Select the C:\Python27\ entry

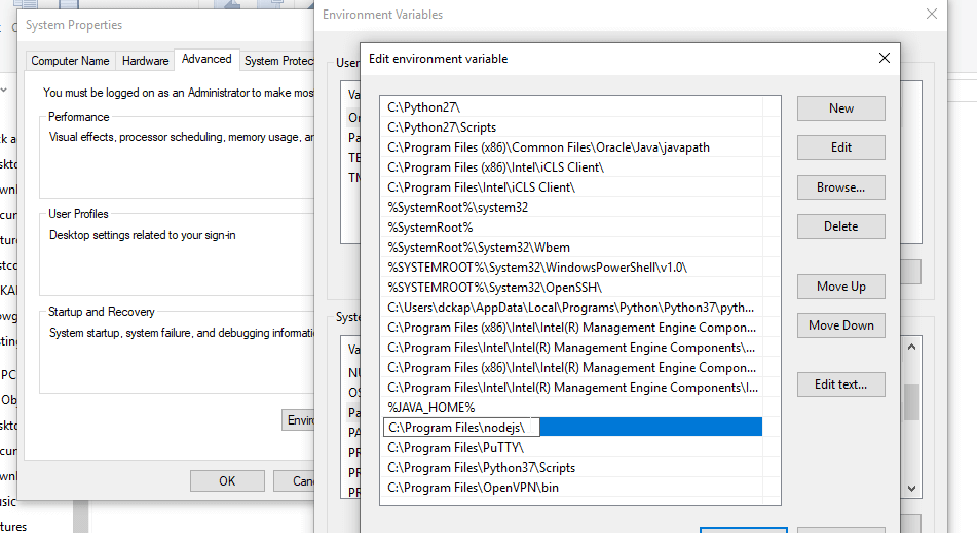[572, 107]
